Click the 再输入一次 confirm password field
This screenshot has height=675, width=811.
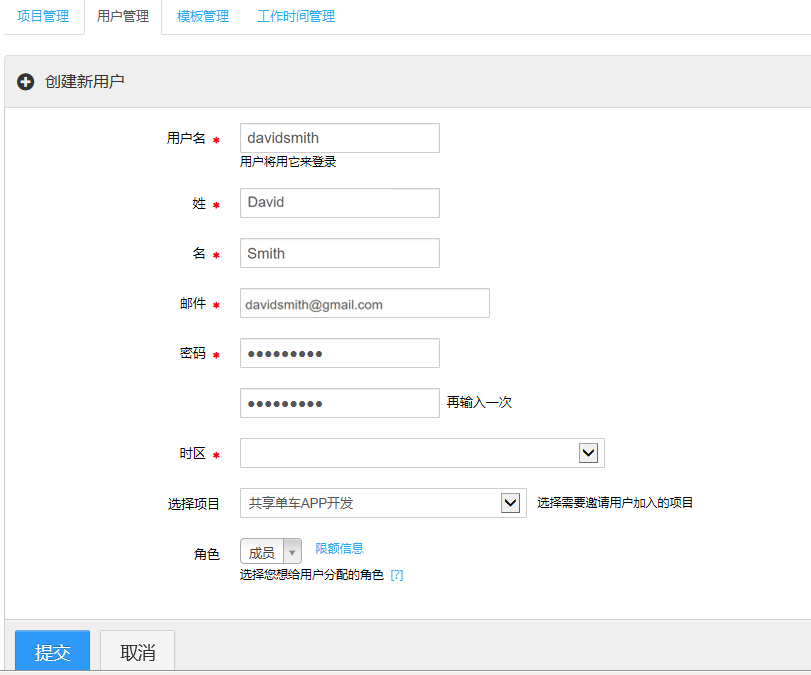click(x=339, y=403)
